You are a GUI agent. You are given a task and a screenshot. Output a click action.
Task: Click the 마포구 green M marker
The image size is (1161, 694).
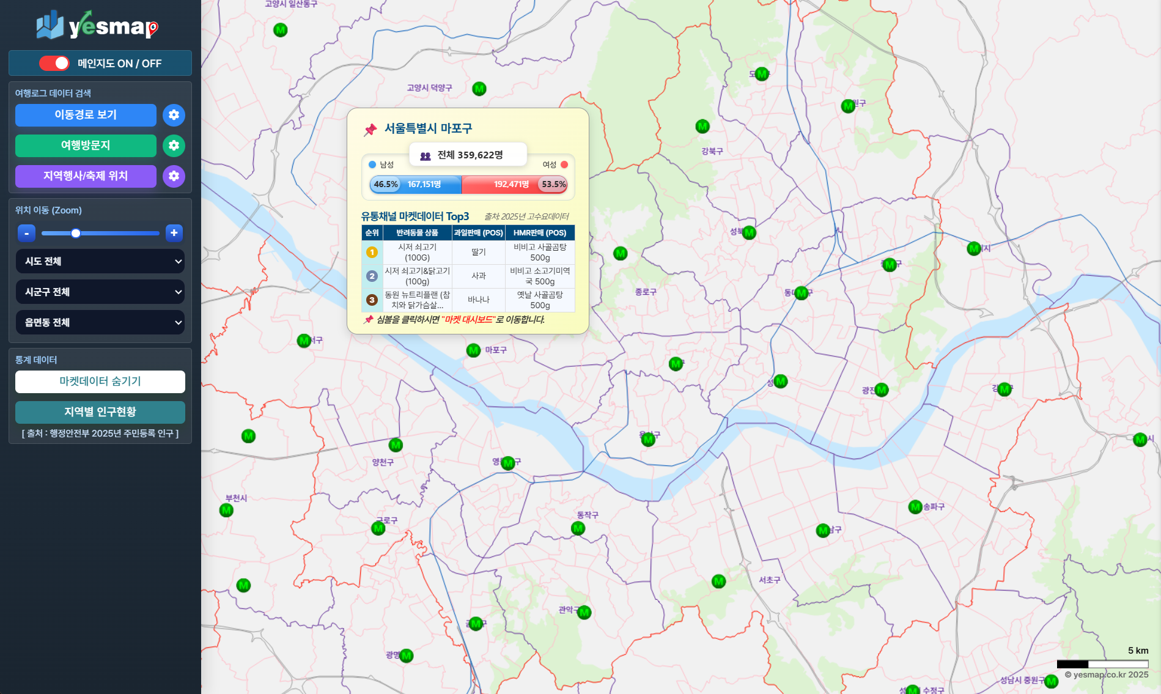pos(473,350)
